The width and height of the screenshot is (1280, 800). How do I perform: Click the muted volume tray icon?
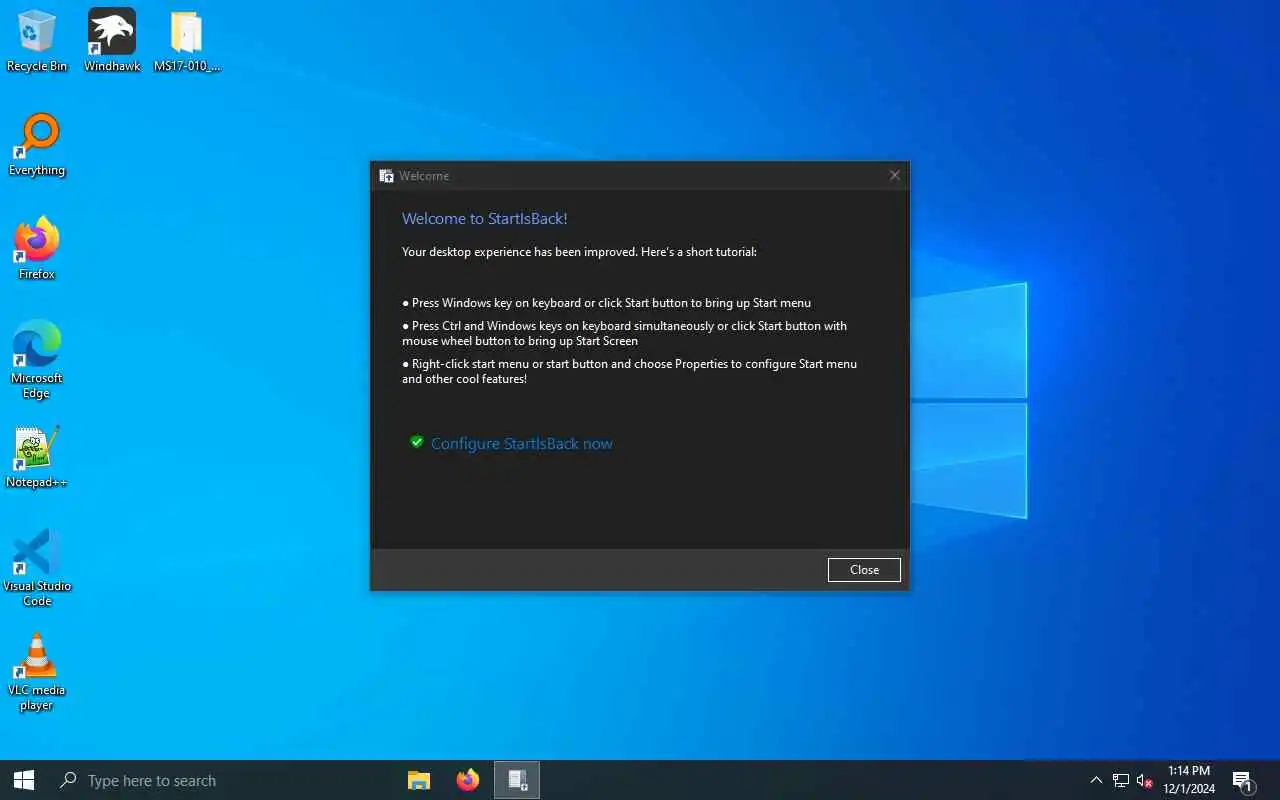[x=1145, y=780]
